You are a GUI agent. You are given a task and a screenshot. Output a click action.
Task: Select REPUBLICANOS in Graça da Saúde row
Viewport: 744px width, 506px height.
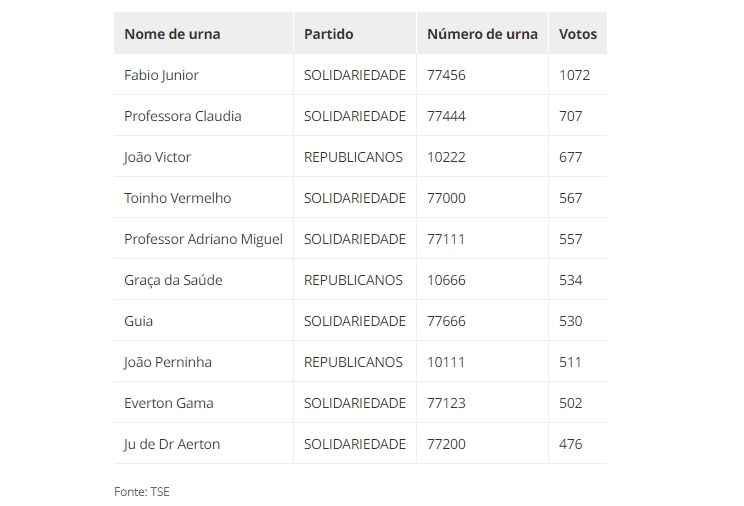353,280
